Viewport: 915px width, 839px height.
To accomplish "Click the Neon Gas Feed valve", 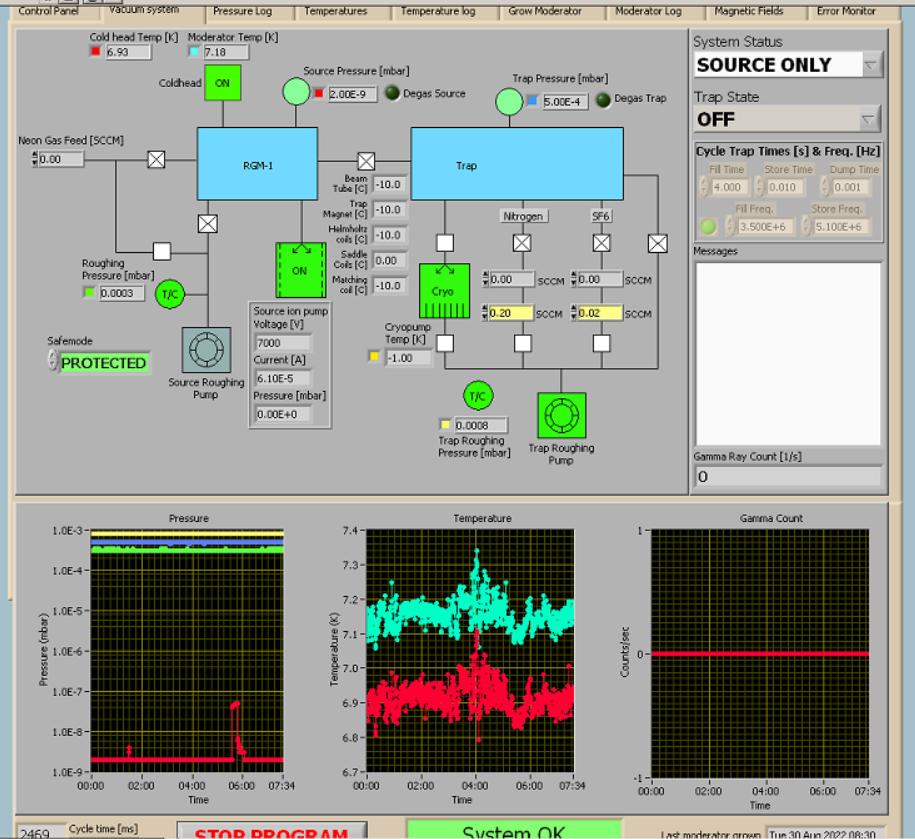I will click(x=156, y=159).
